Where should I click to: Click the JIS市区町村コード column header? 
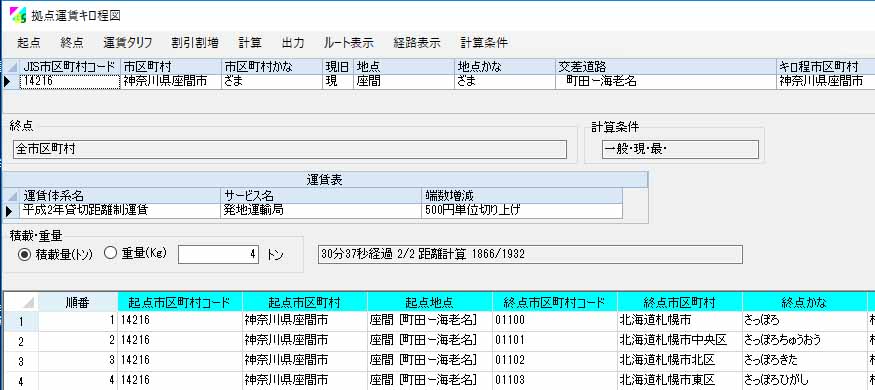point(70,66)
